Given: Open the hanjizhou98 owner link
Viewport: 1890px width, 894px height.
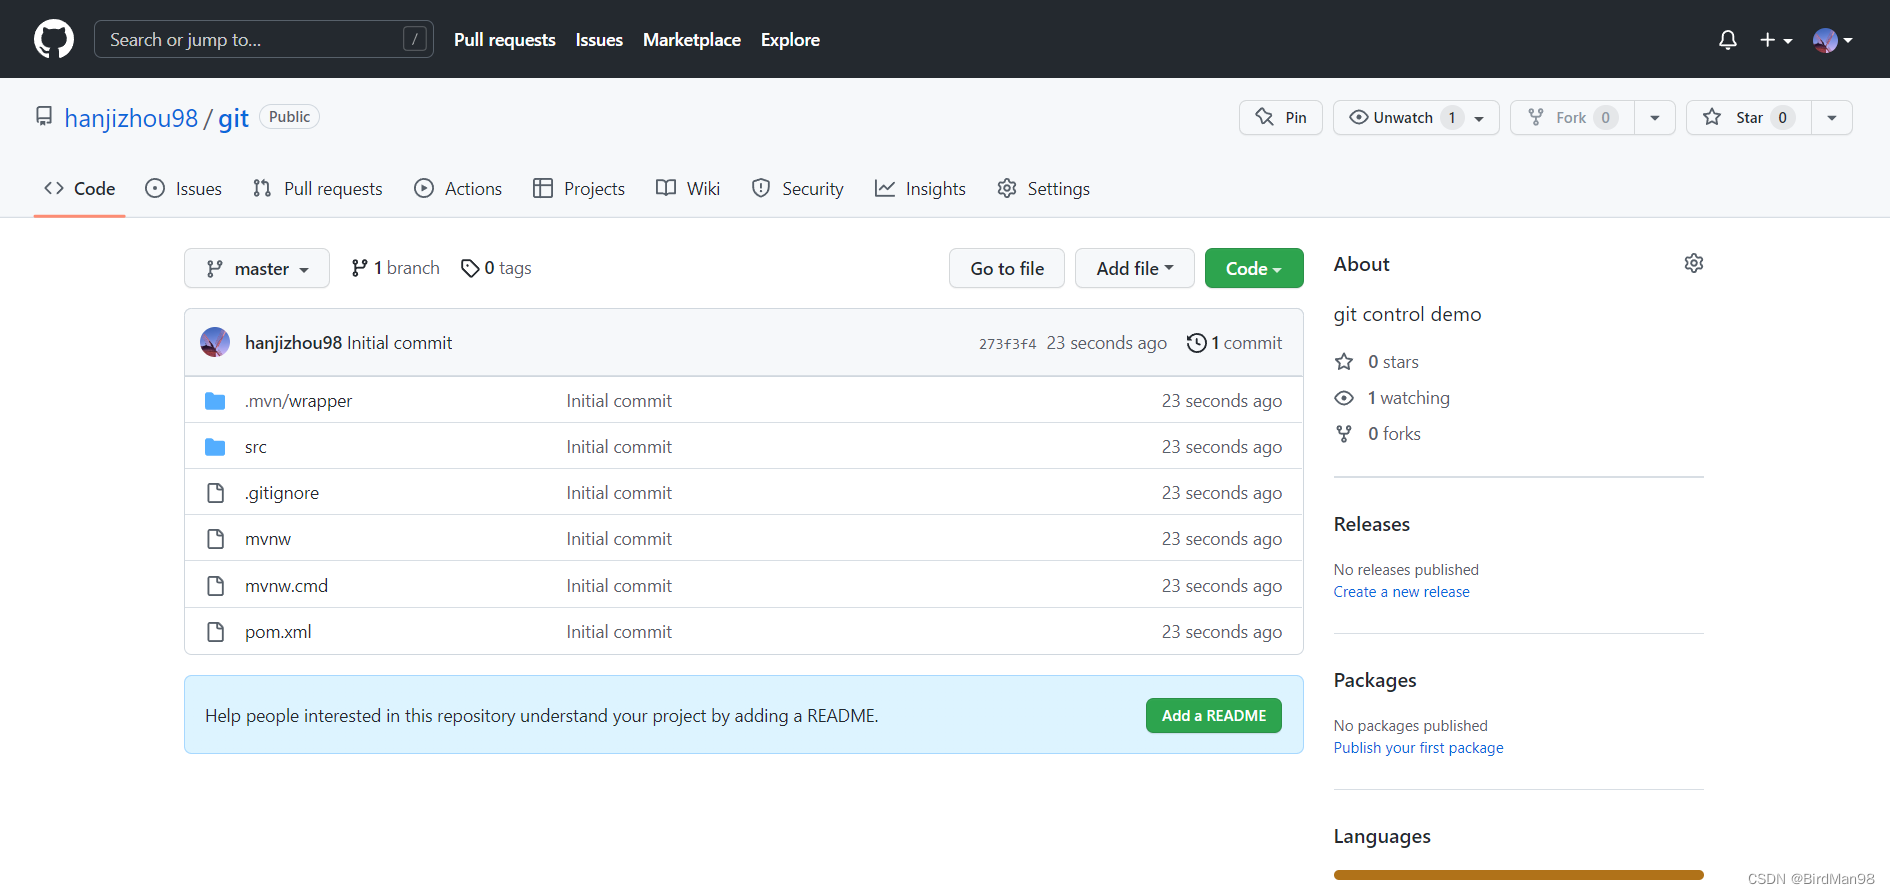Looking at the screenshot, I should tap(131, 118).
